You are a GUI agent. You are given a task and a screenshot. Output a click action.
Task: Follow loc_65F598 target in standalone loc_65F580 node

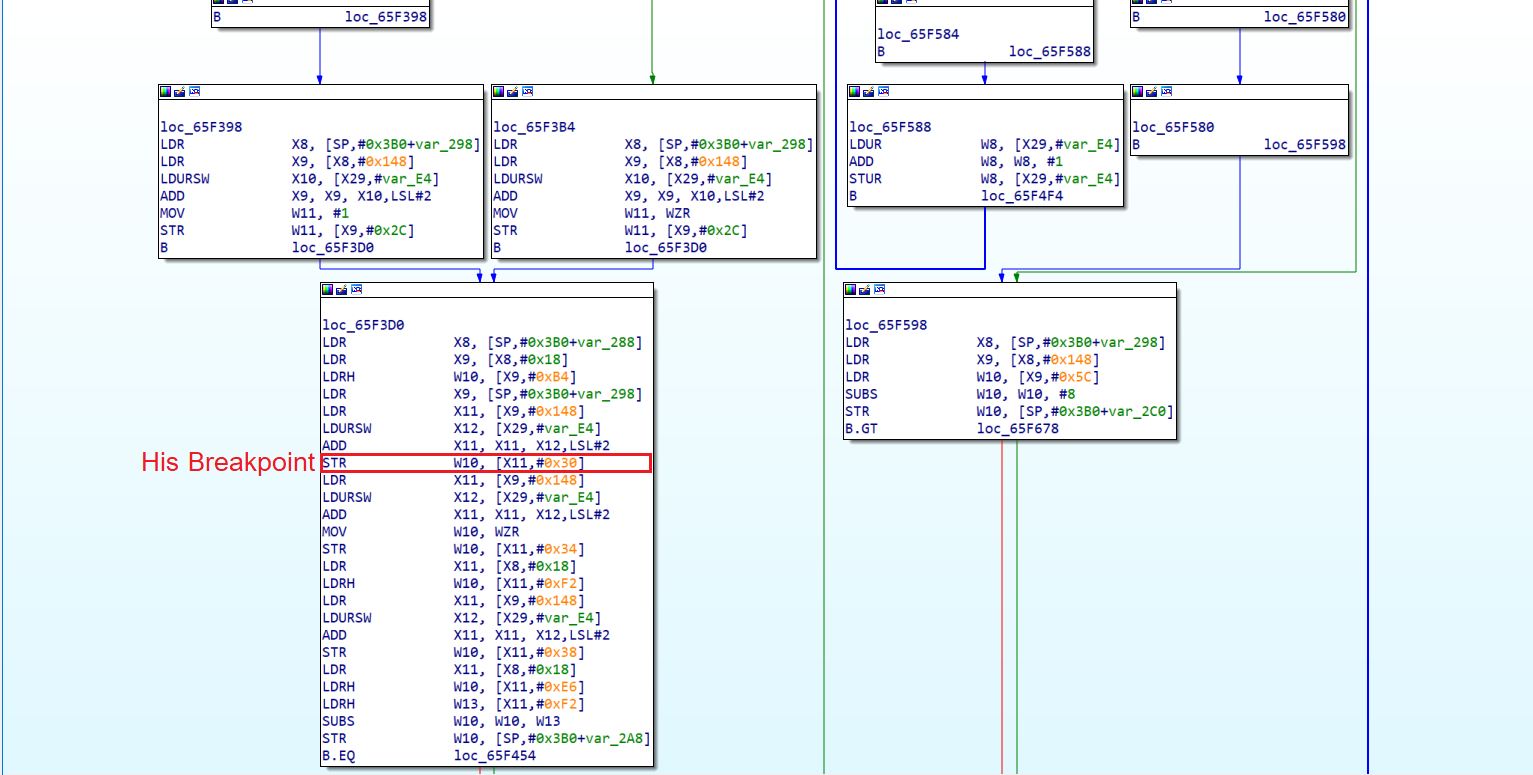coord(1305,144)
